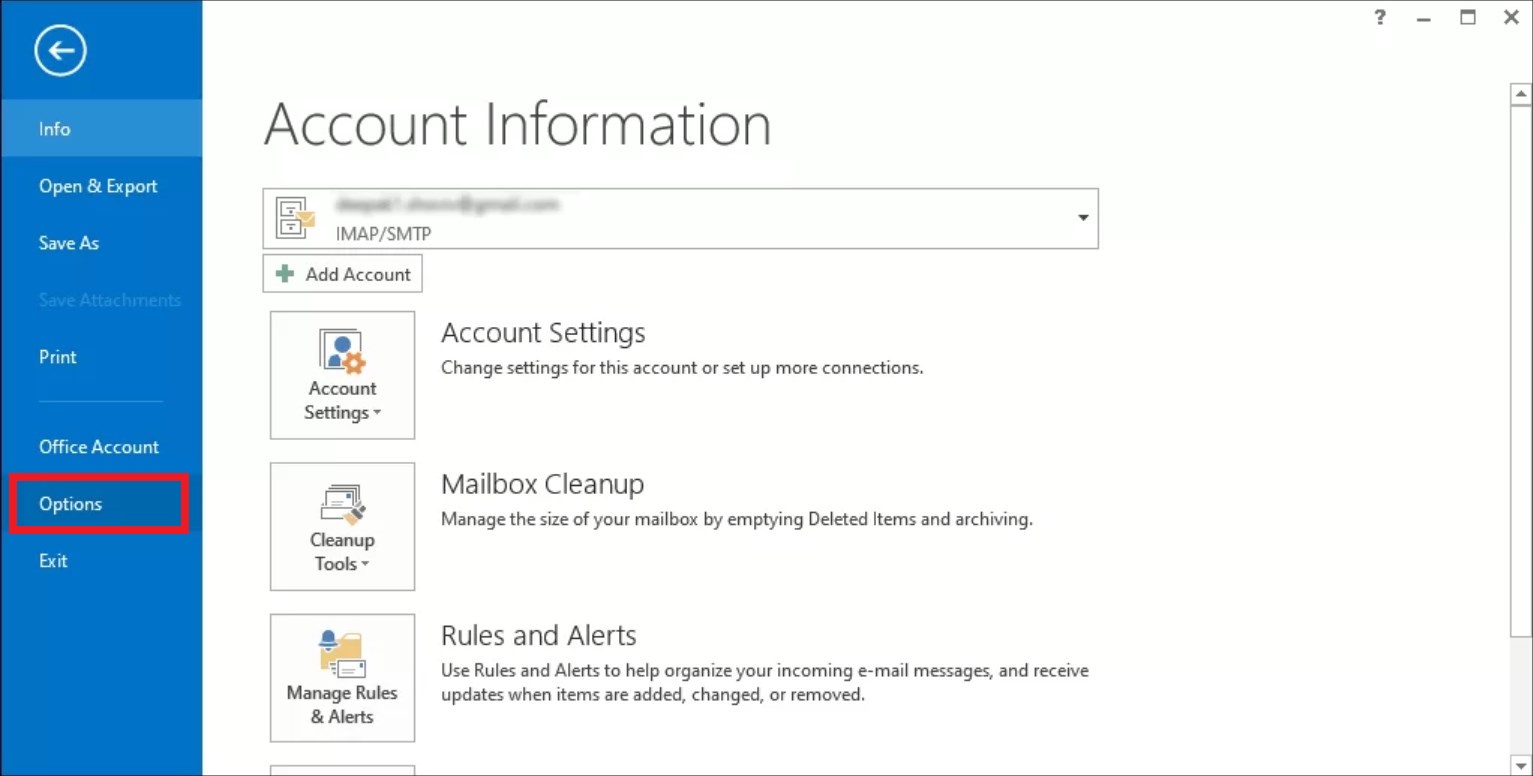Choose Save As in the sidebar
This screenshot has height=776, width=1533.
(x=69, y=243)
